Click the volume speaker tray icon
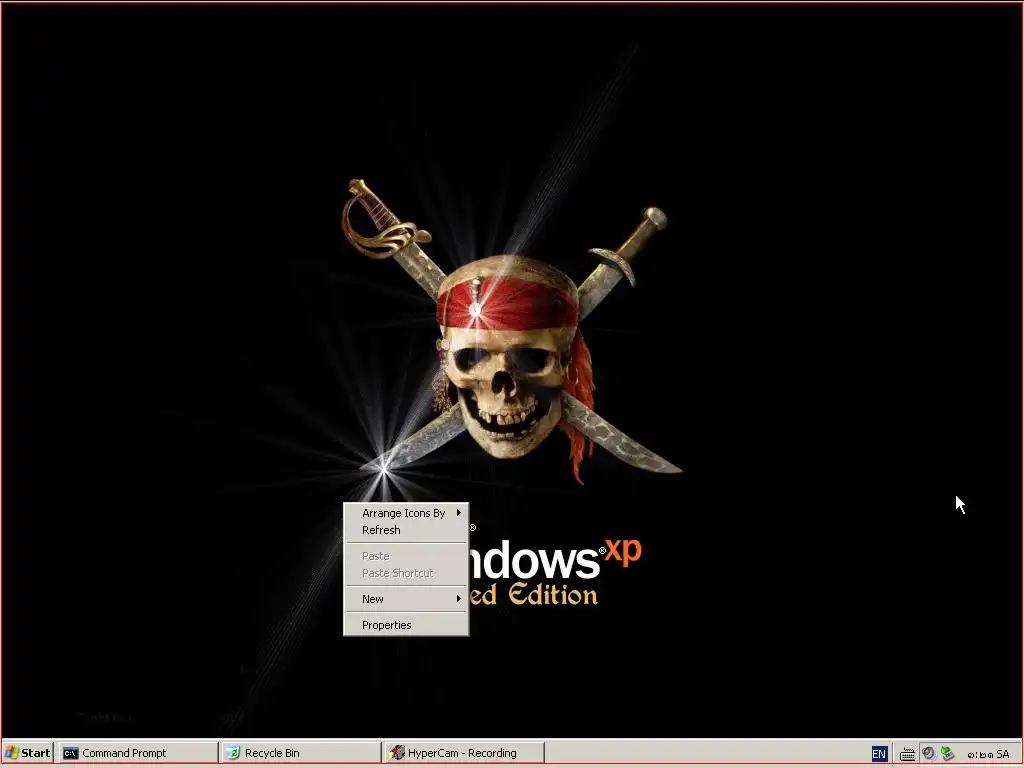 pos(928,754)
